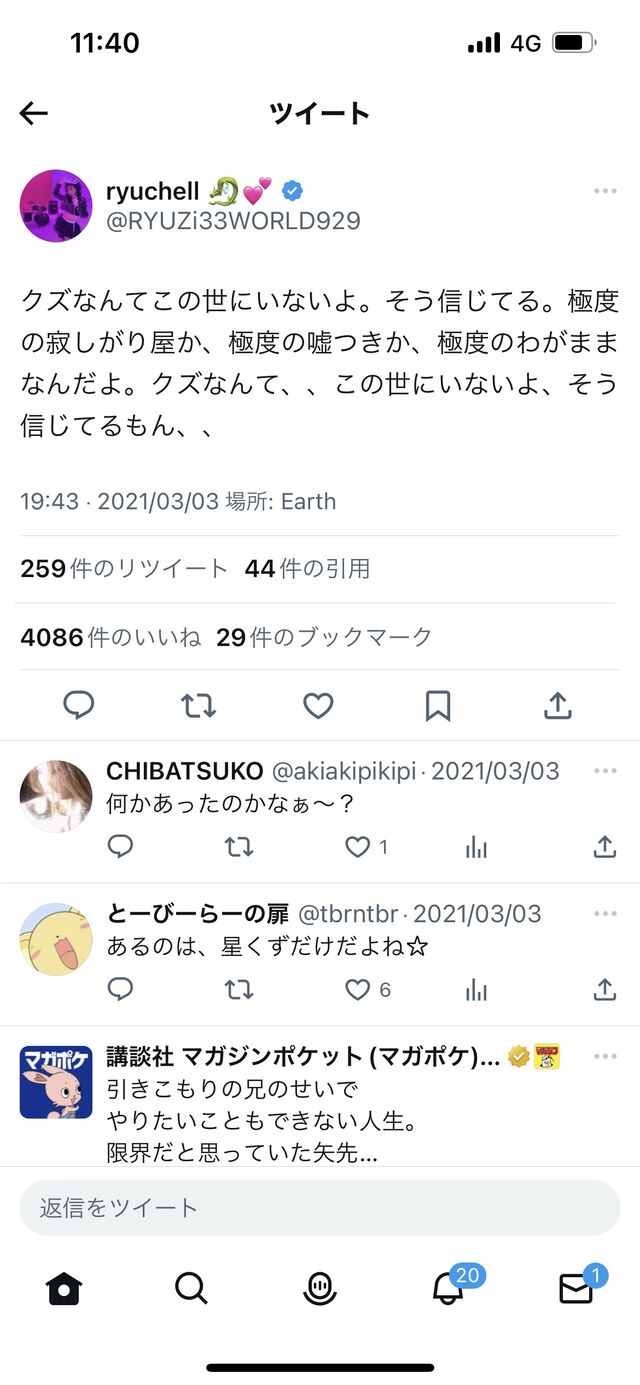Open more options on CHIBATSUKO reply
Viewport: 640px width, 1385px height.
coord(605,771)
